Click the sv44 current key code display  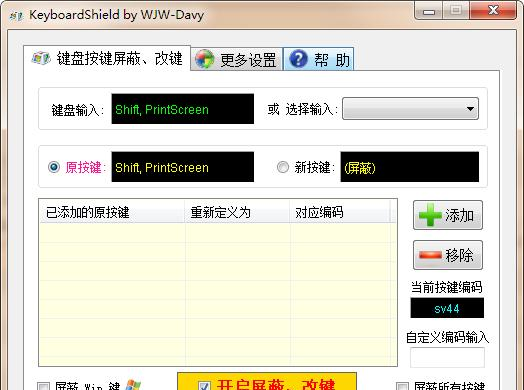447,308
